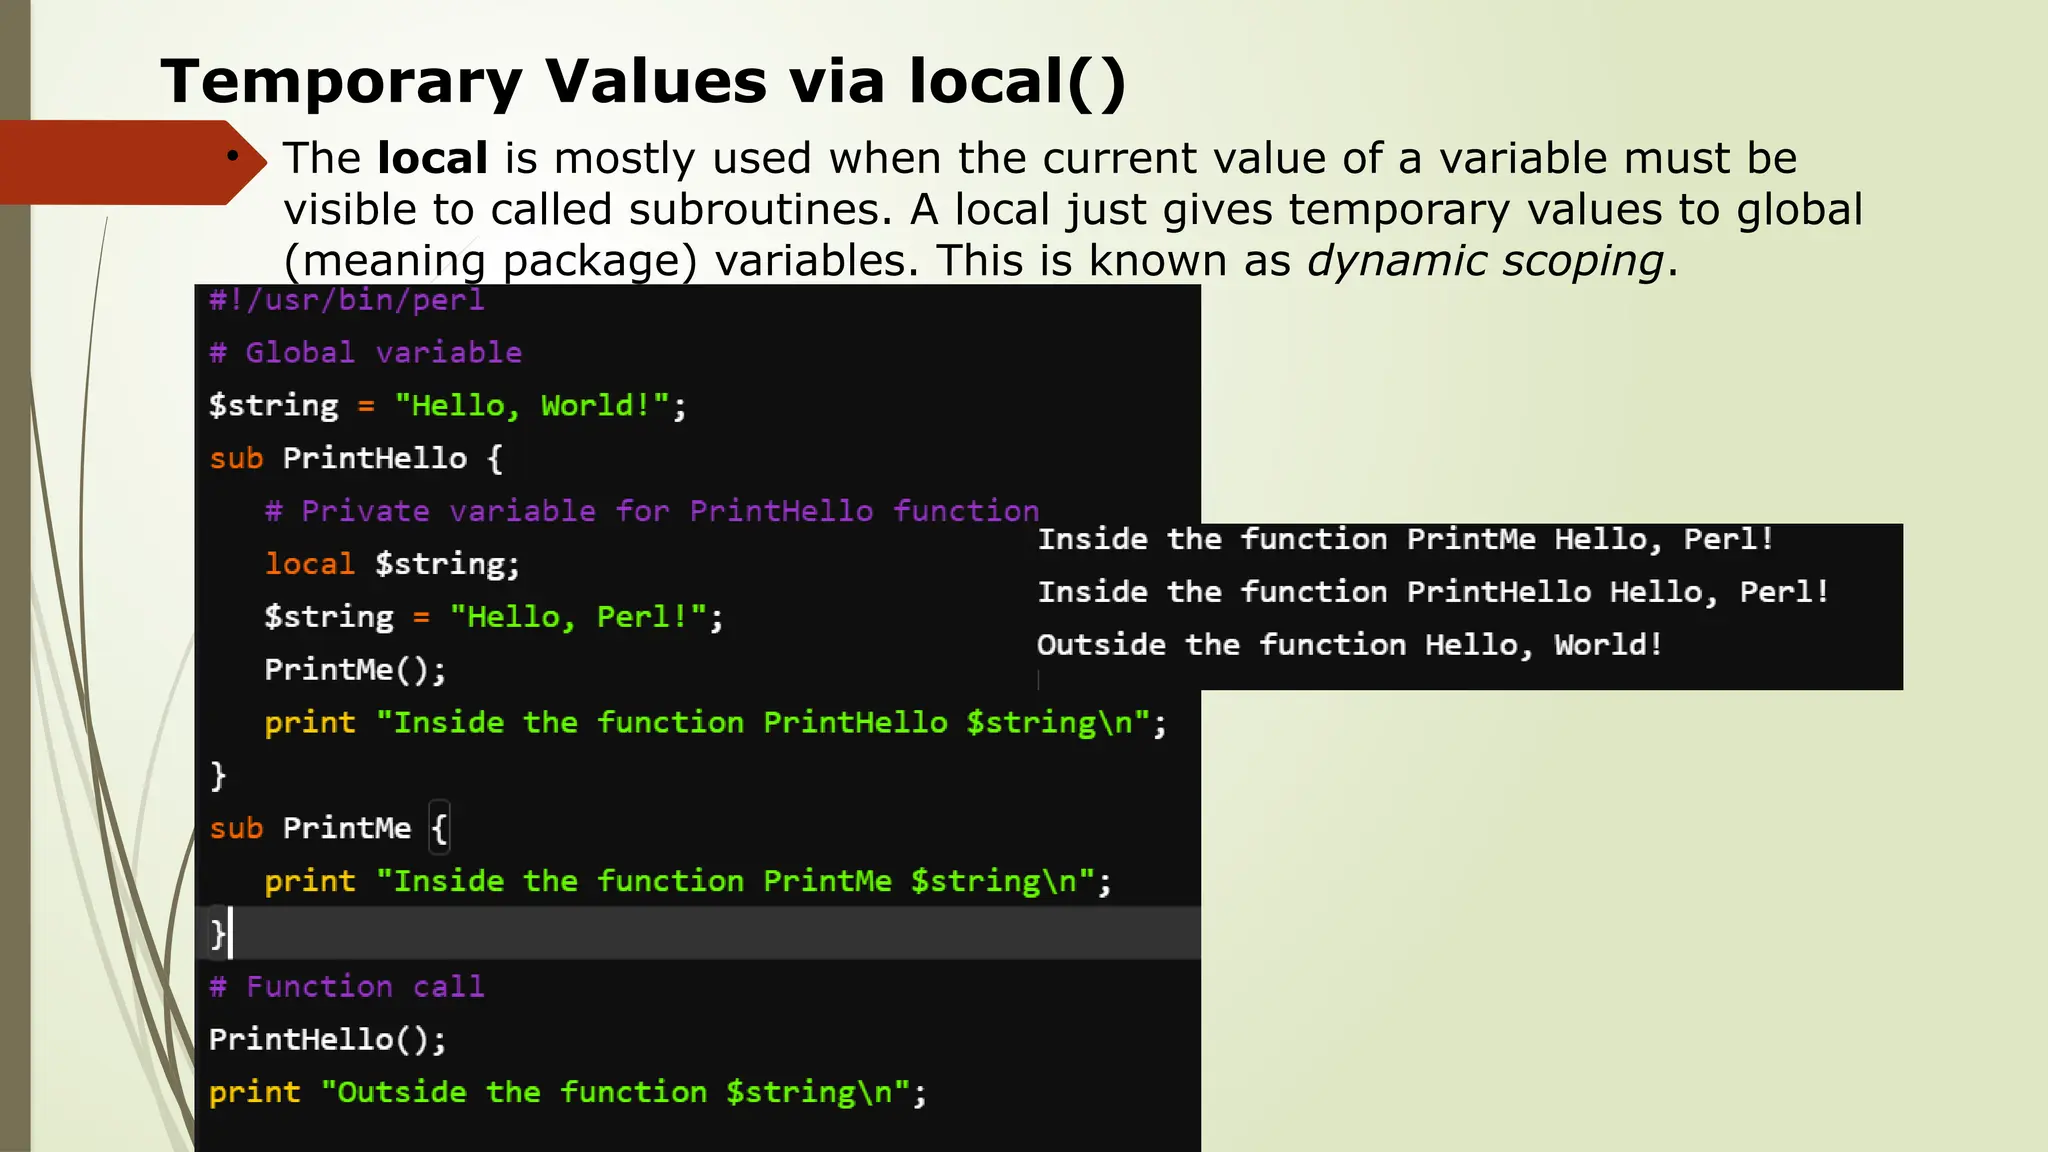Click the paragraph line starting '(meaning package) variables'

coord(980,261)
